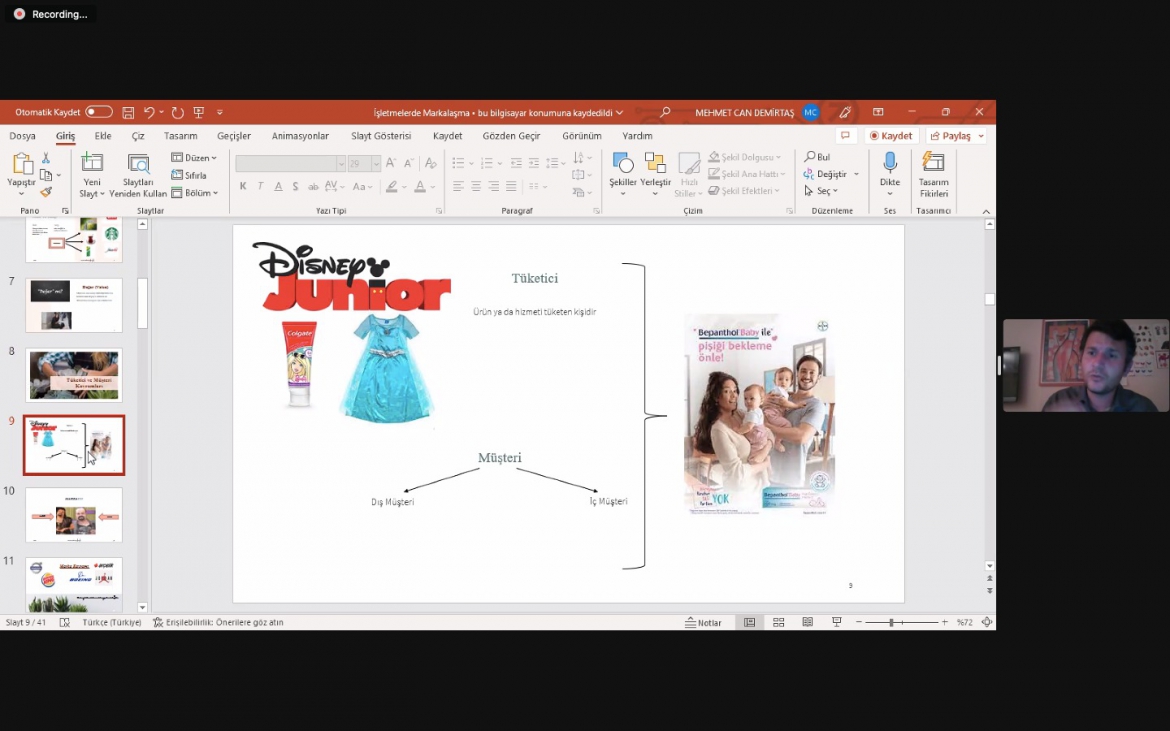Open the comments speech bubble icon
1170x731 pixels.
(845, 136)
